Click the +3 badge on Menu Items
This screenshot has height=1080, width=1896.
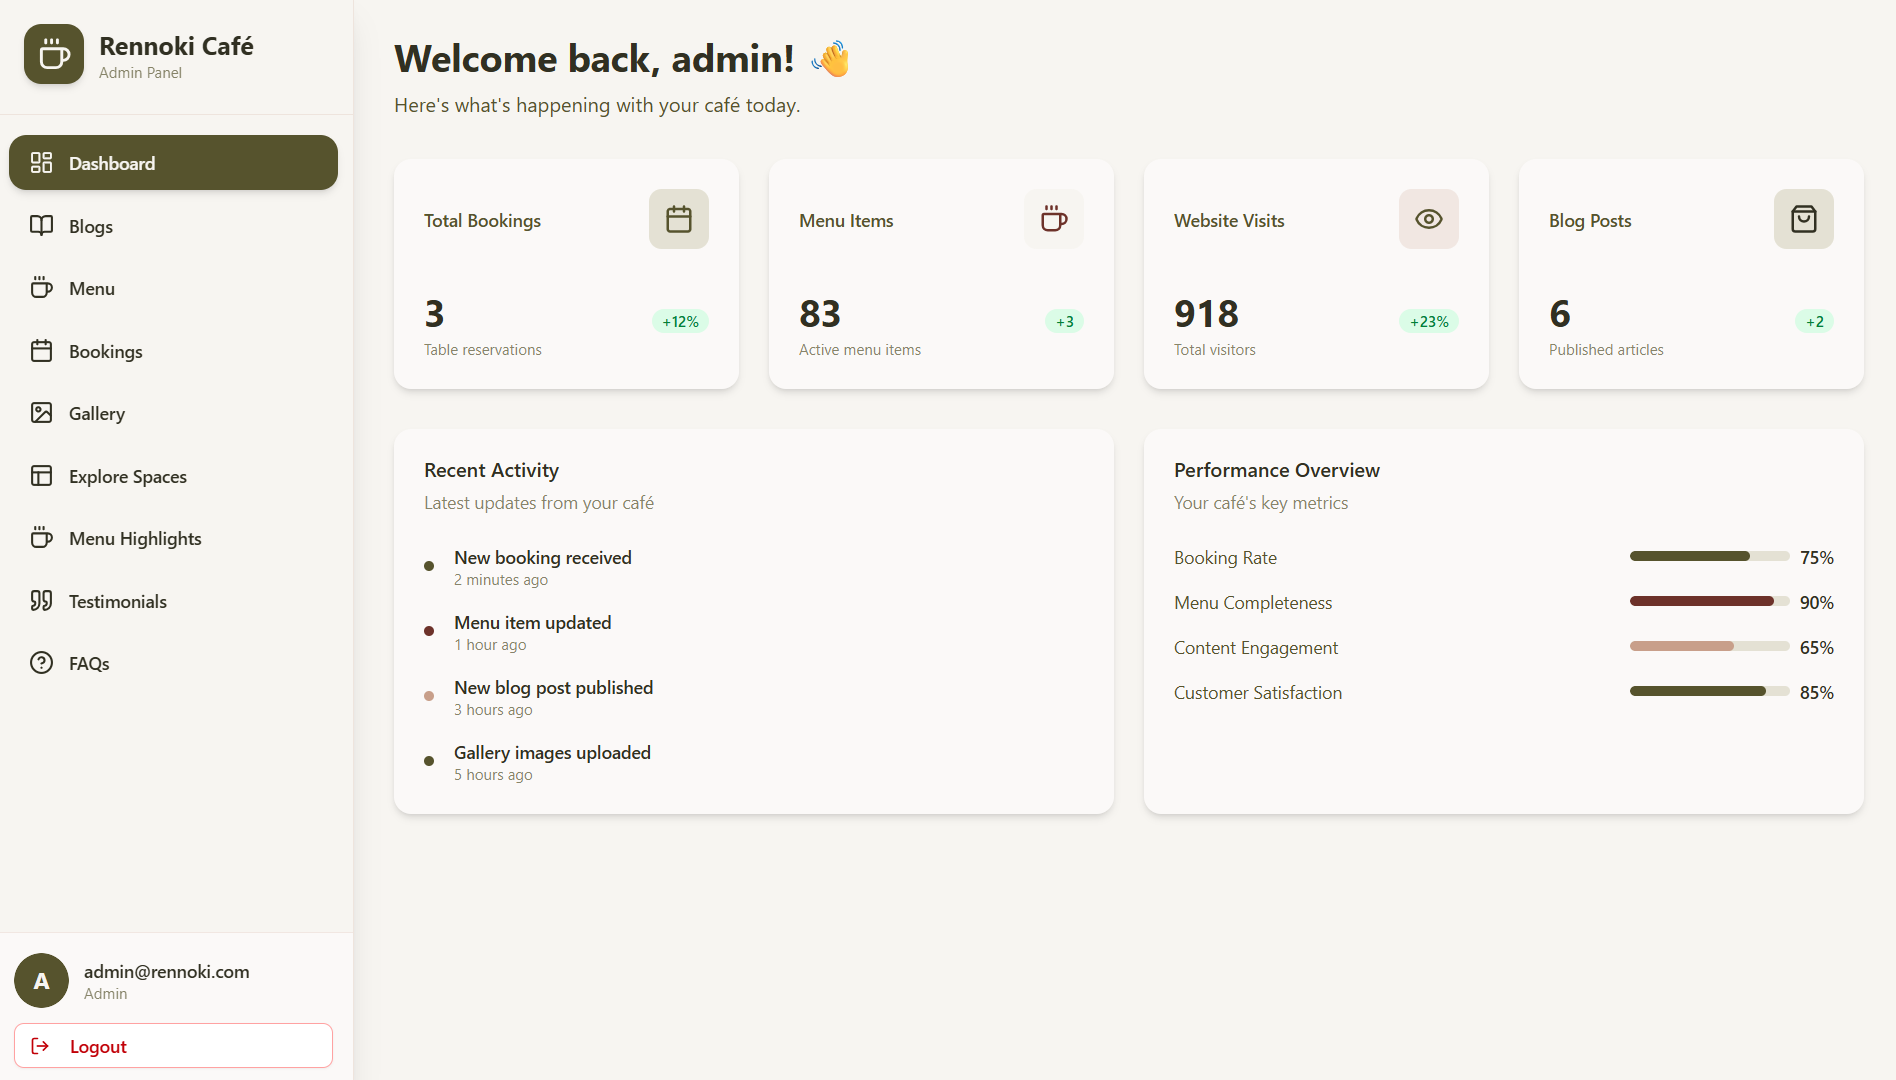click(1065, 321)
